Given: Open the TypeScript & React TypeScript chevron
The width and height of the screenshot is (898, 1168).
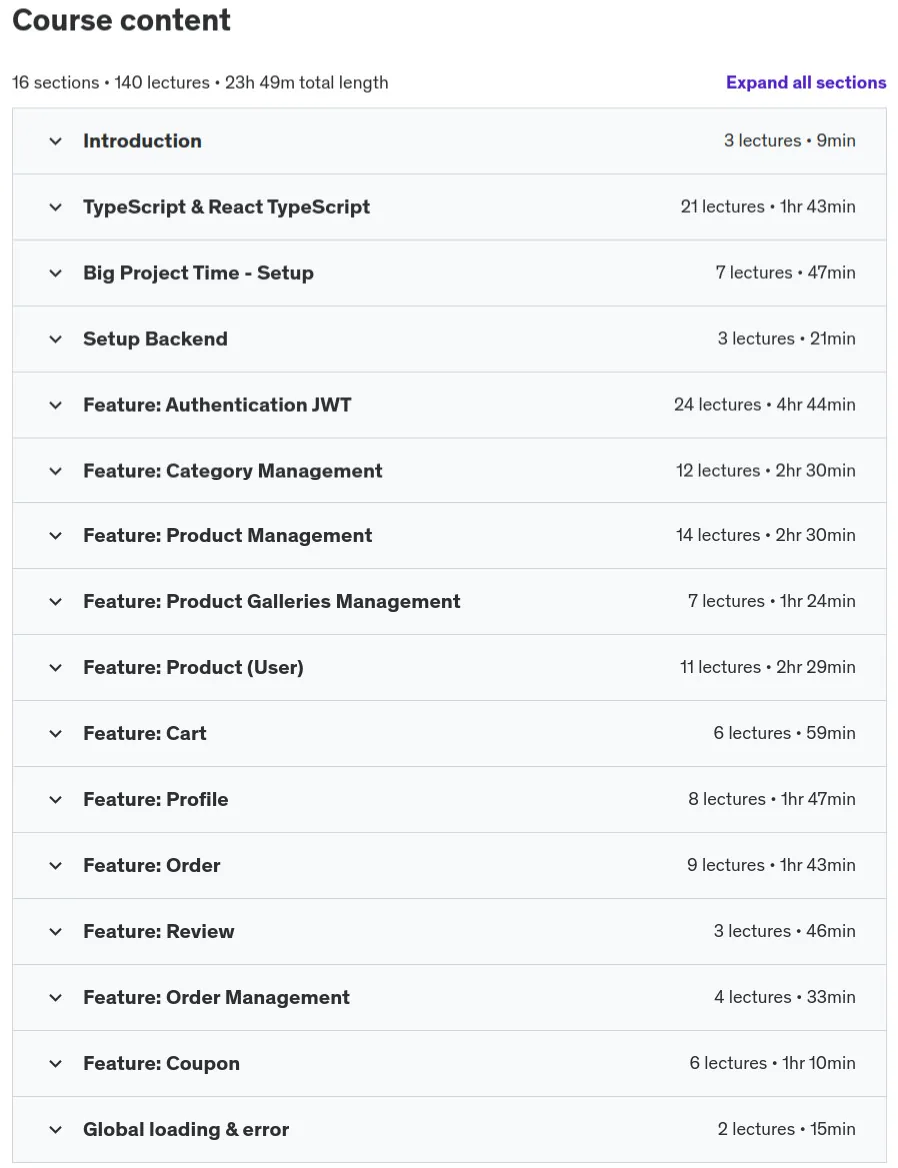Looking at the screenshot, I should coord(56,207).
